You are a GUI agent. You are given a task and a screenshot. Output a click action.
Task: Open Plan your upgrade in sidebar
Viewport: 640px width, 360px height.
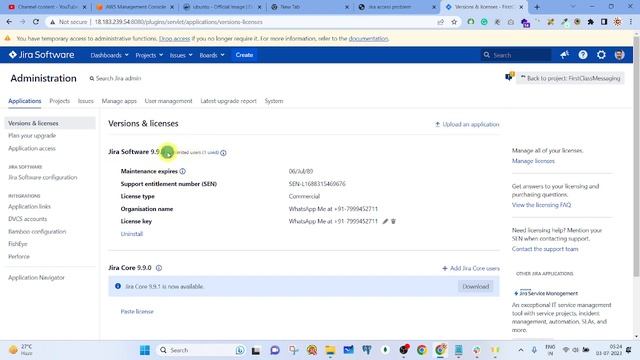click(32, 136)
